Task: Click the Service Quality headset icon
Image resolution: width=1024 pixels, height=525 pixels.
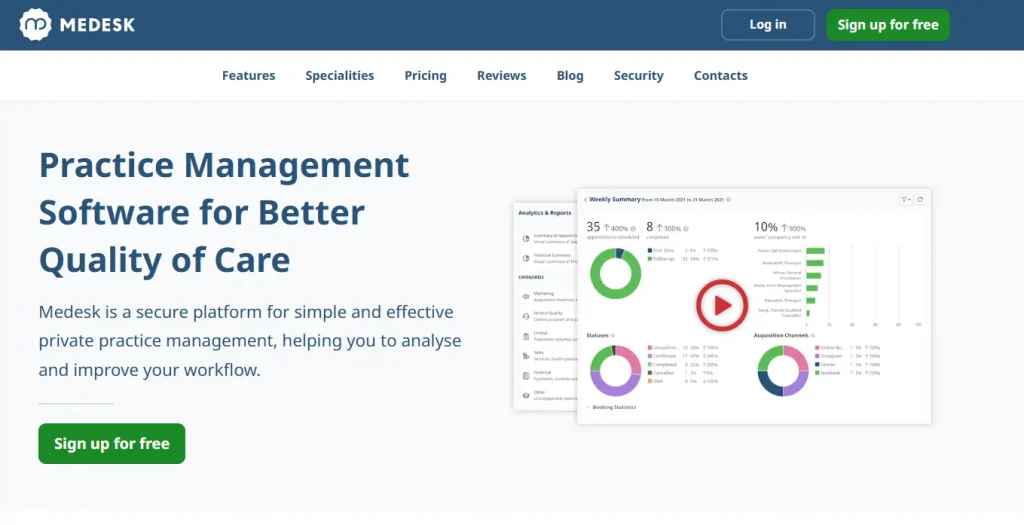Action: 526,316
